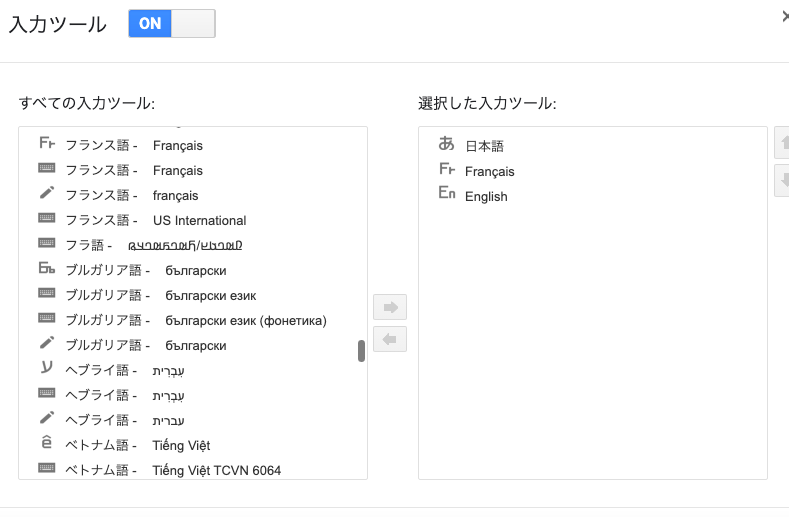Select French Fr transliteration icon in all tools

(47, 143)
